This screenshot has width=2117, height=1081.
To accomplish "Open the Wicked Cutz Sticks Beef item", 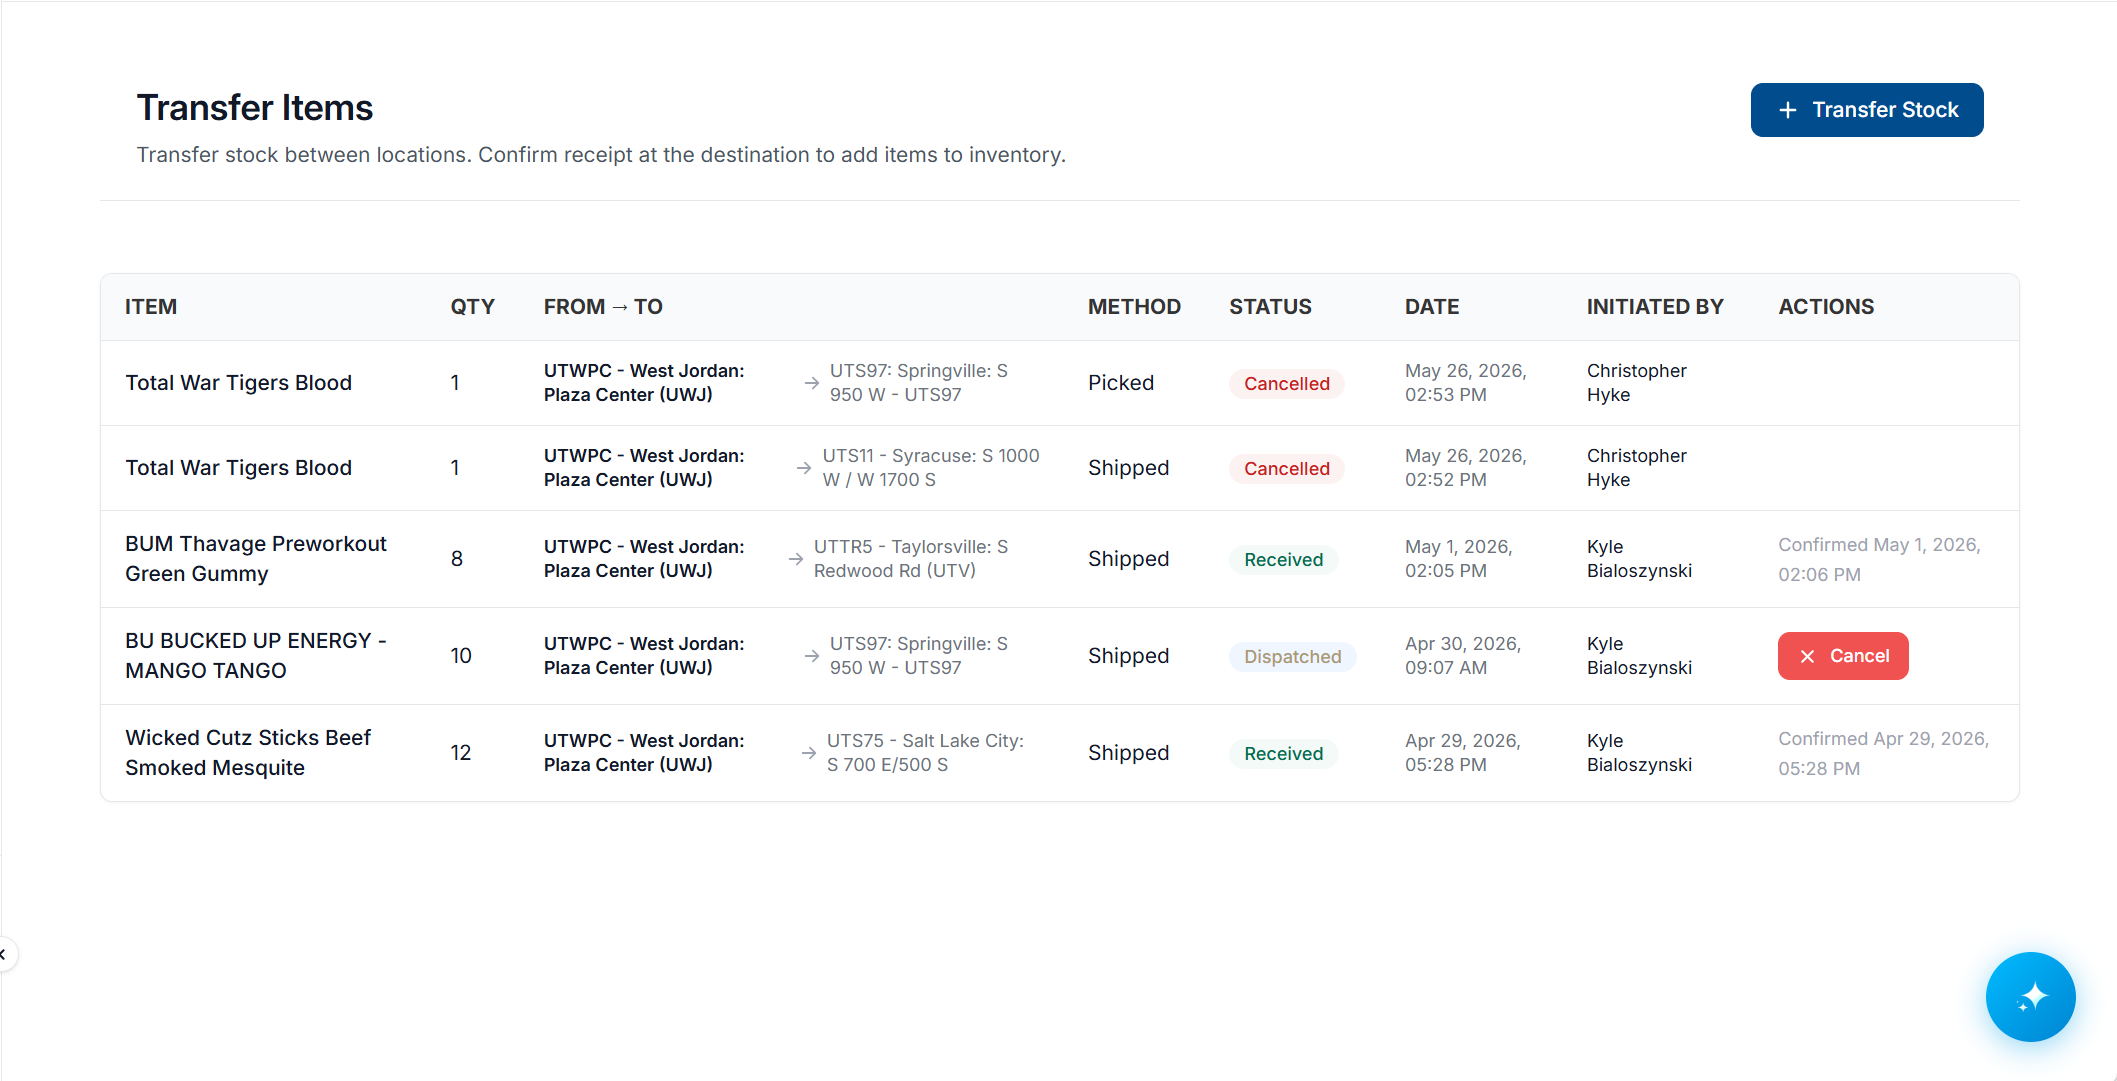I will [x=248, y=753].
